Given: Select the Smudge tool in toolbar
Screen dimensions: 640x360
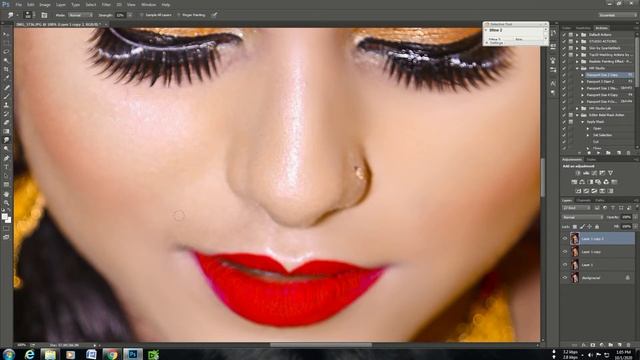Looking at the screenshot, I should click(6, 140).
